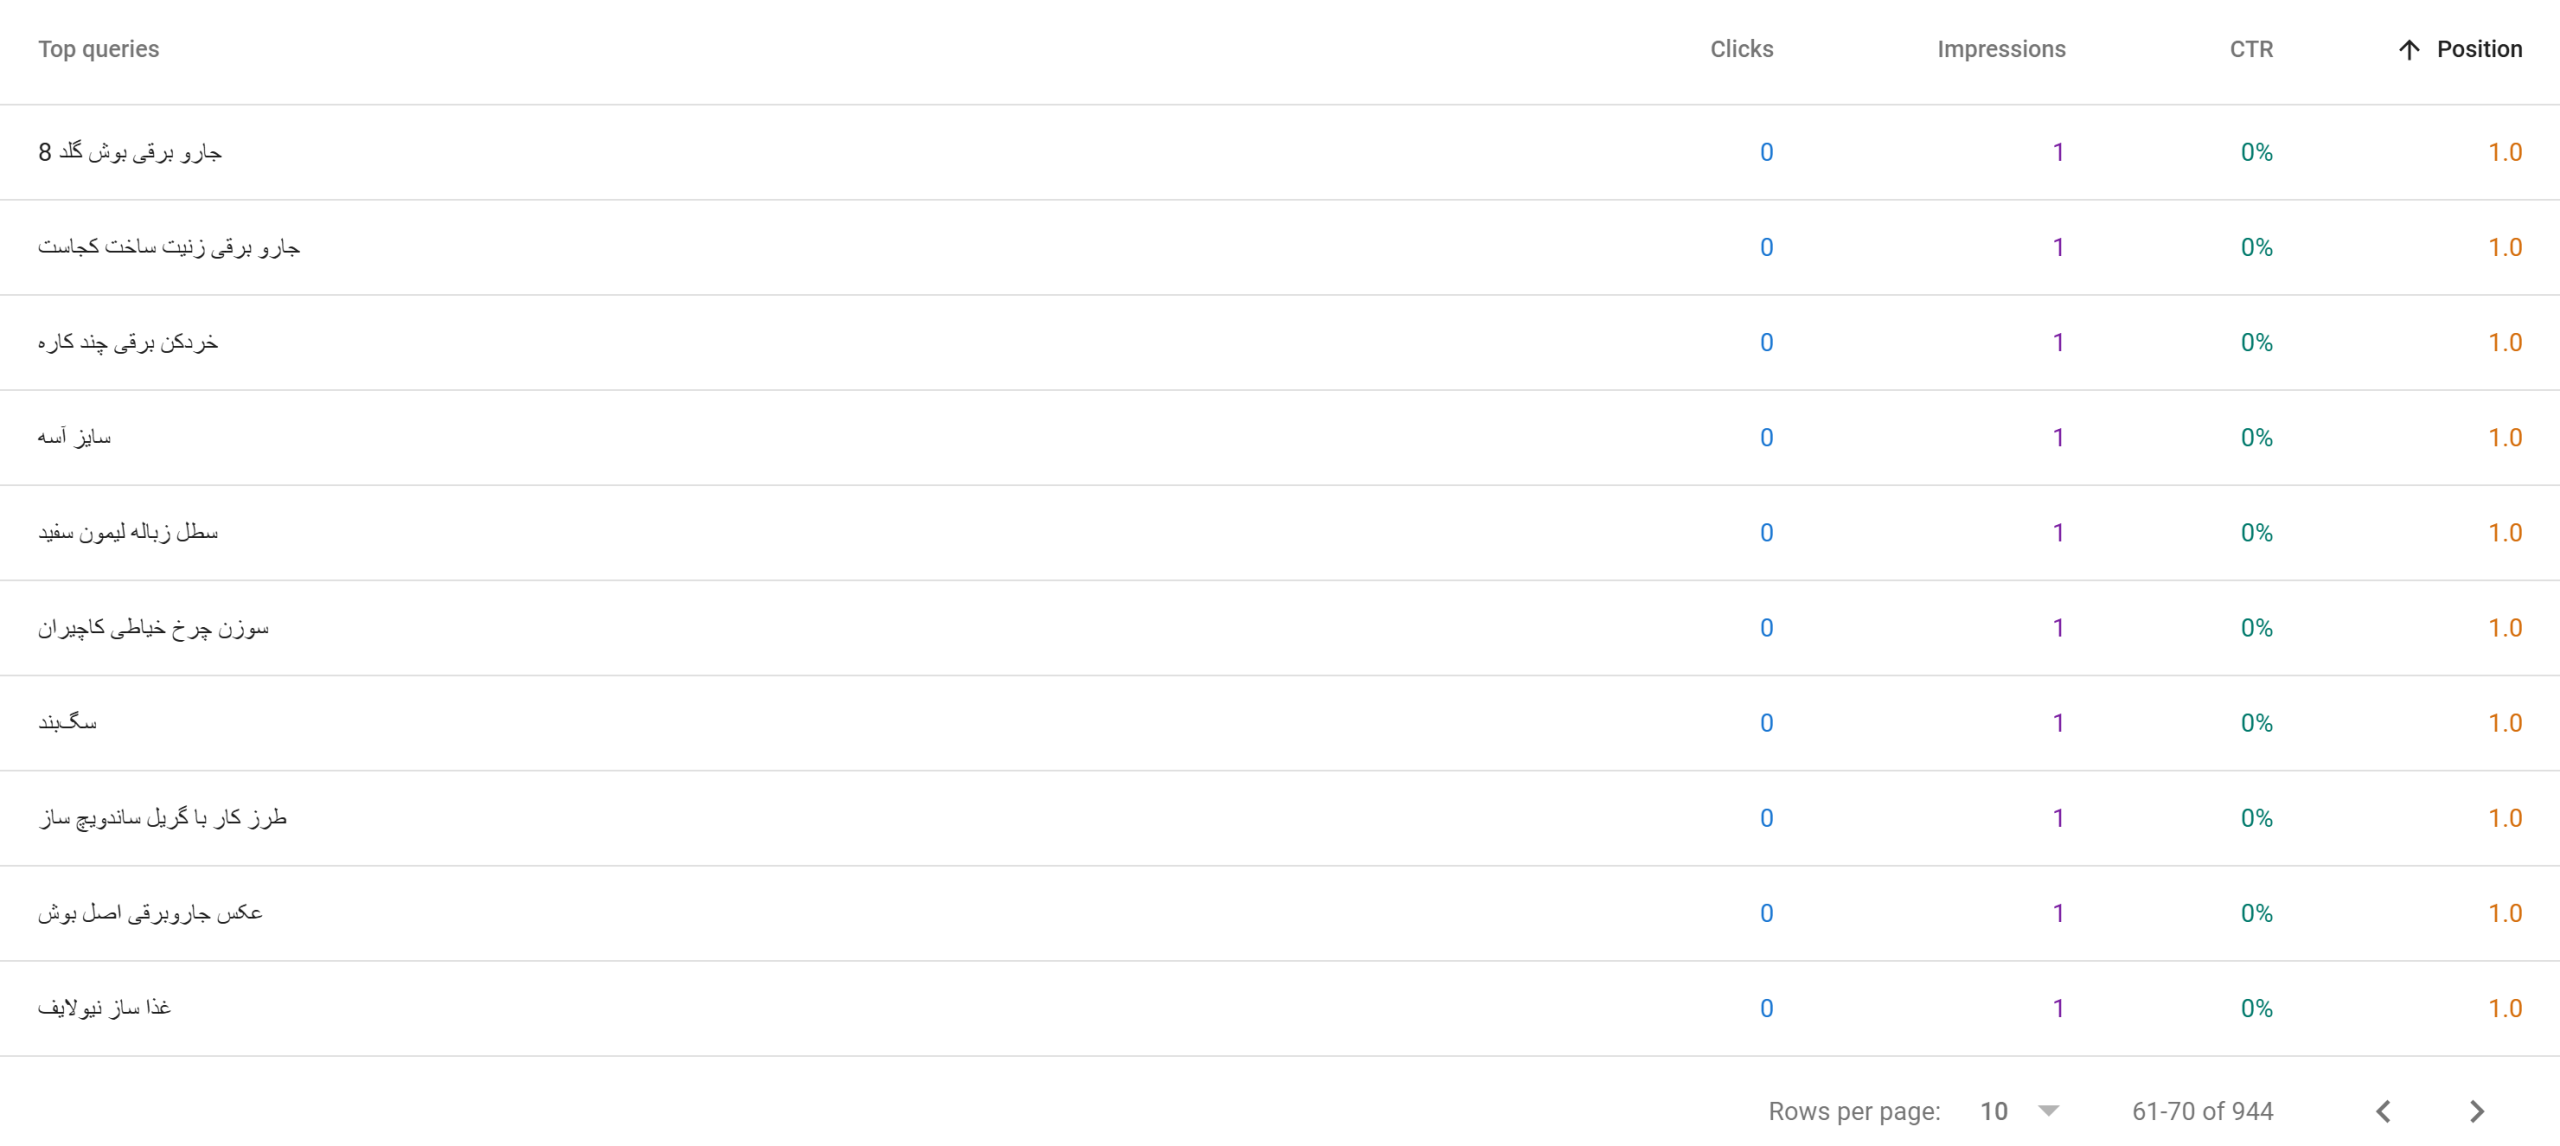The image size is (2560, 1146).
Task: Select the rows per page value 10
Action: (x=1994, y=1111)
